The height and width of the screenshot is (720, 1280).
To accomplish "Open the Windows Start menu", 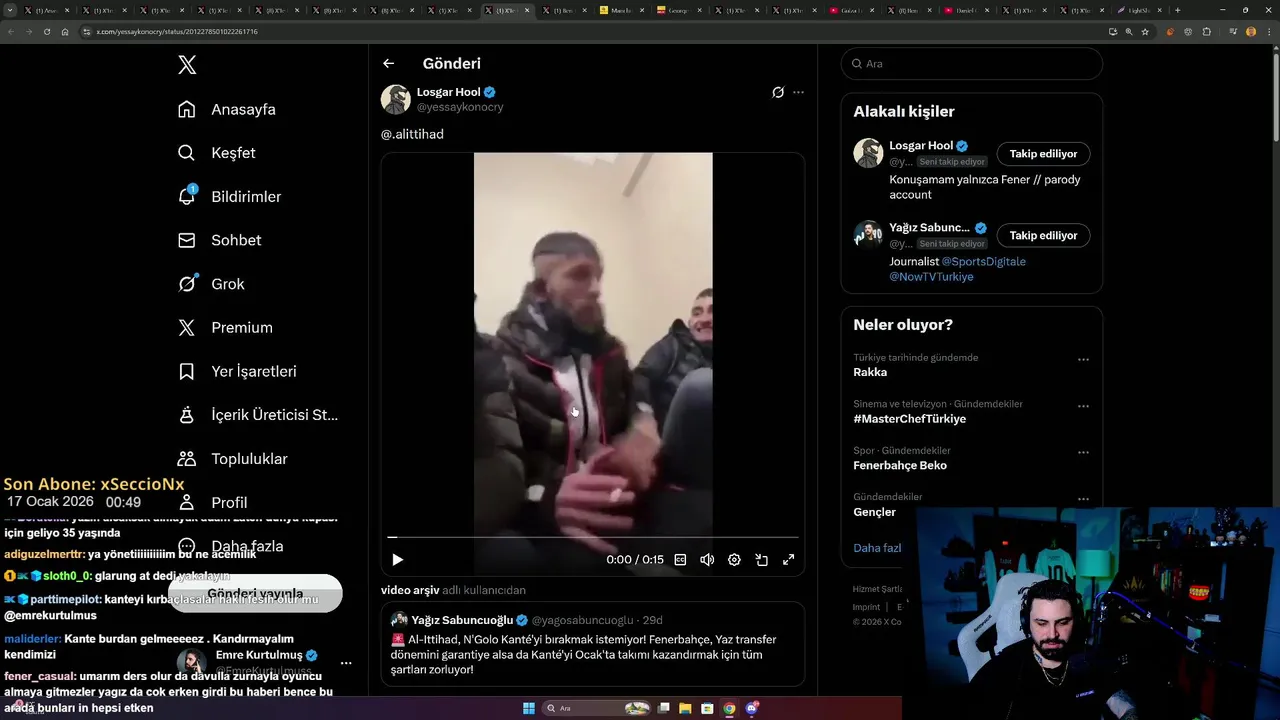I will click(x=529, y=708).
